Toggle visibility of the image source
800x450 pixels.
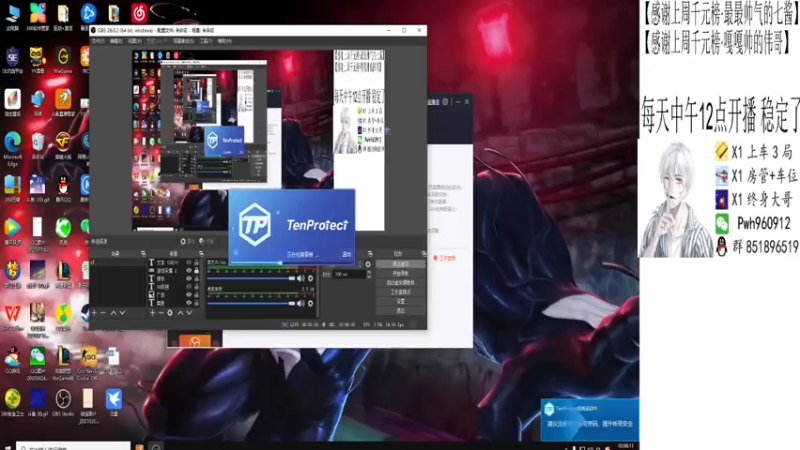(x=189, y=295)
